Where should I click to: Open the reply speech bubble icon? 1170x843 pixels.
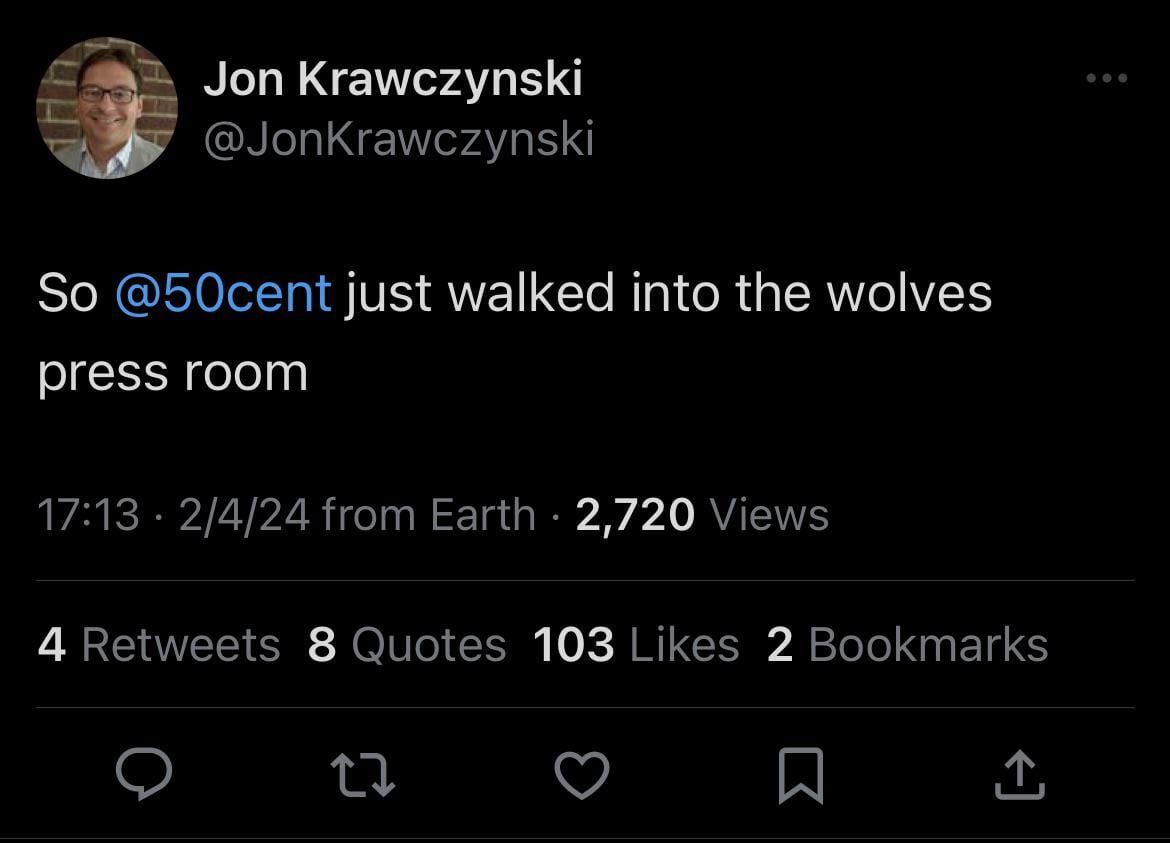[x=144, y=775]
